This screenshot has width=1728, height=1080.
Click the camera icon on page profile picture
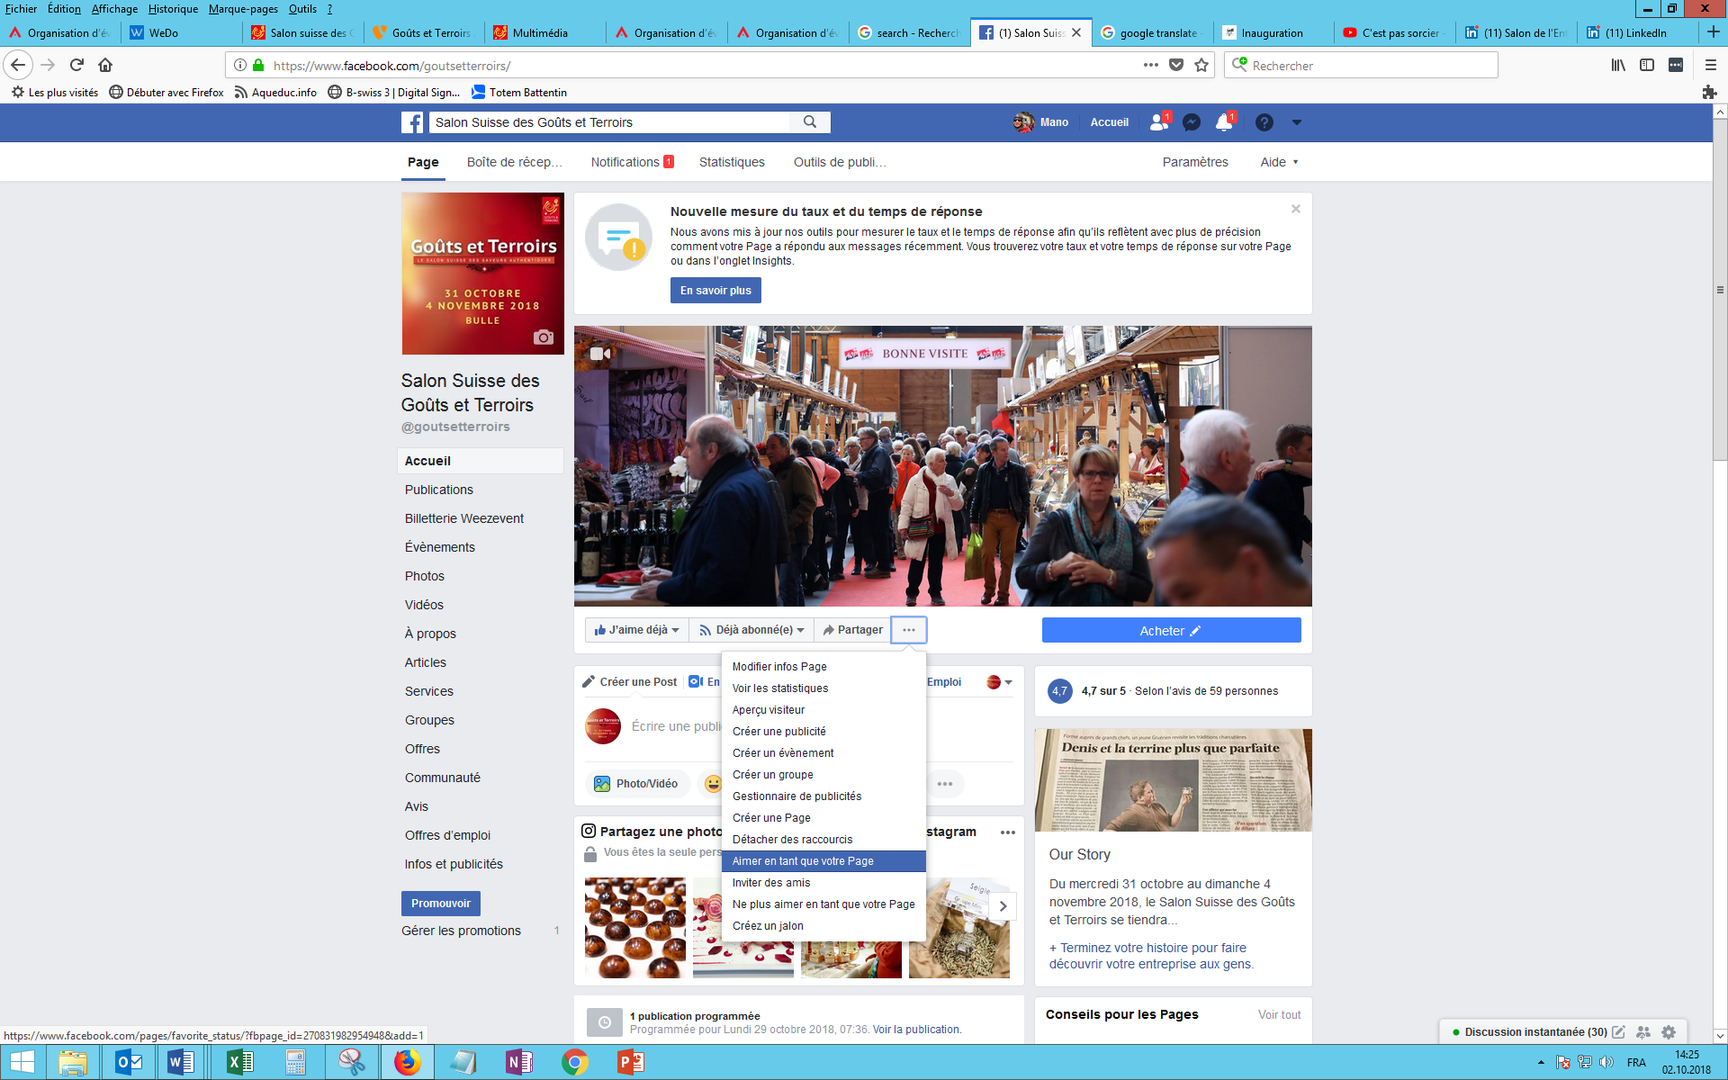[x=543, y=337]
